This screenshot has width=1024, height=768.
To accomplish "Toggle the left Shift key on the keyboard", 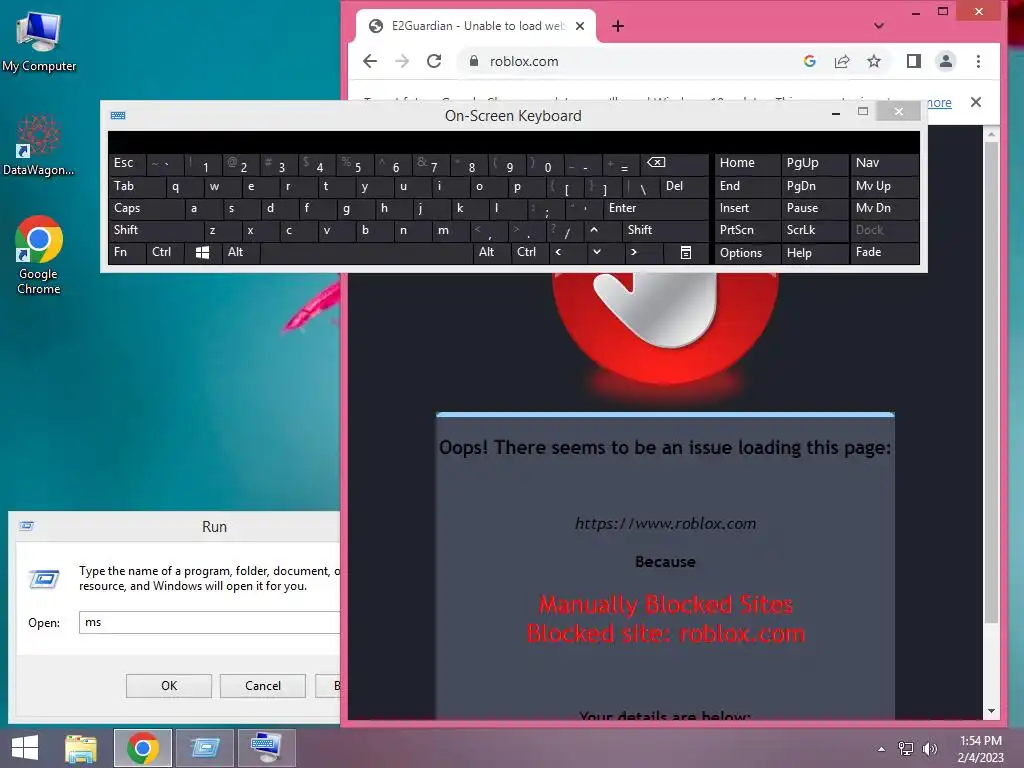I will tap(156, 230).
